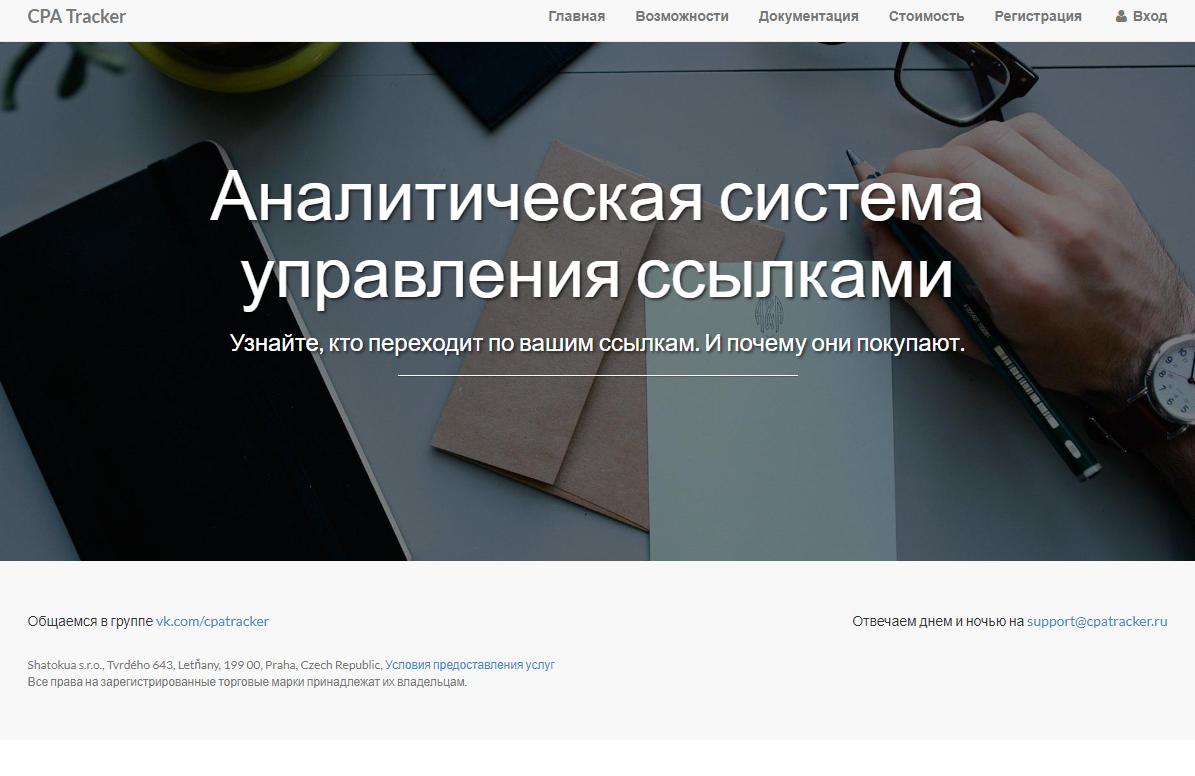Open Условия предоставления услуг terms link
Image resolution: width=1195 pixels, height=776 pixels.
(469, 665)
